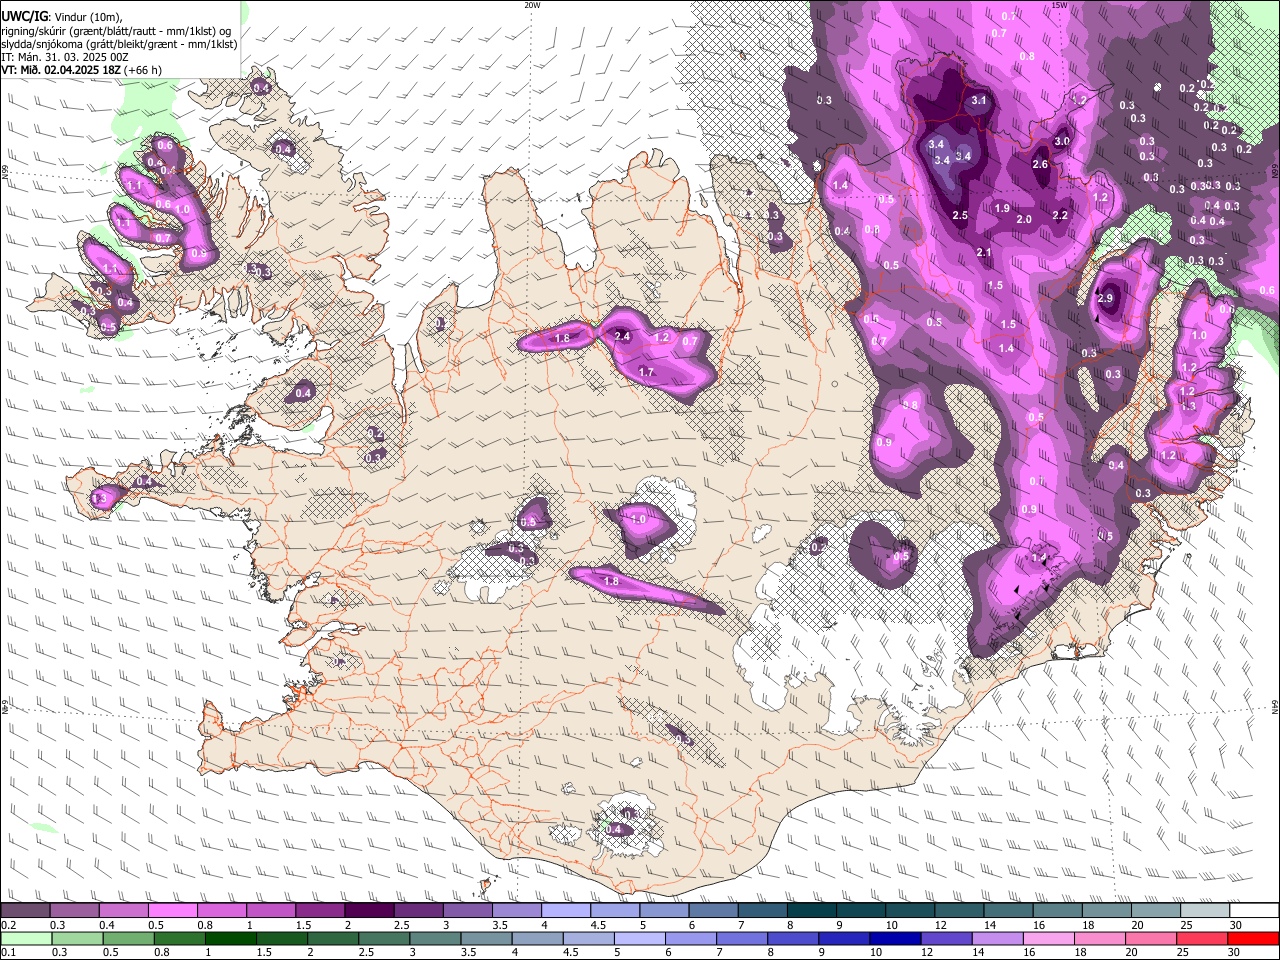Click the light grey upper legend swatch between 25 and 30
Viewport: 1280px width, 960px height.
click(x=1205, y=910)
